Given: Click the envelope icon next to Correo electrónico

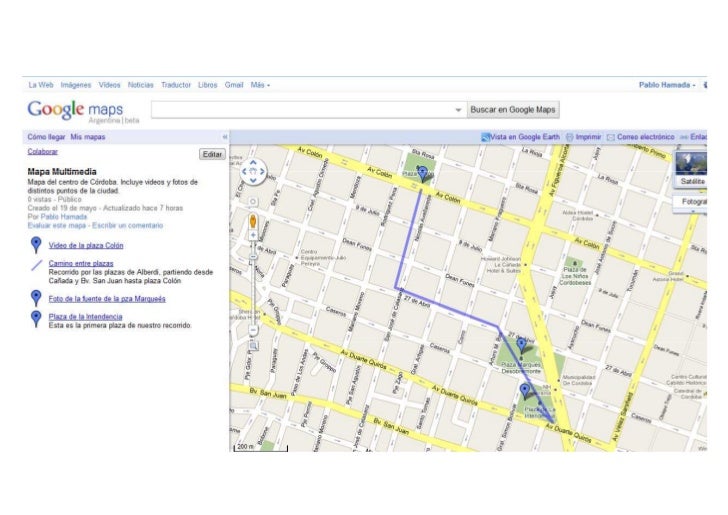Looking at the screenshot, I should pyautogui.click(x=611, y=137).
